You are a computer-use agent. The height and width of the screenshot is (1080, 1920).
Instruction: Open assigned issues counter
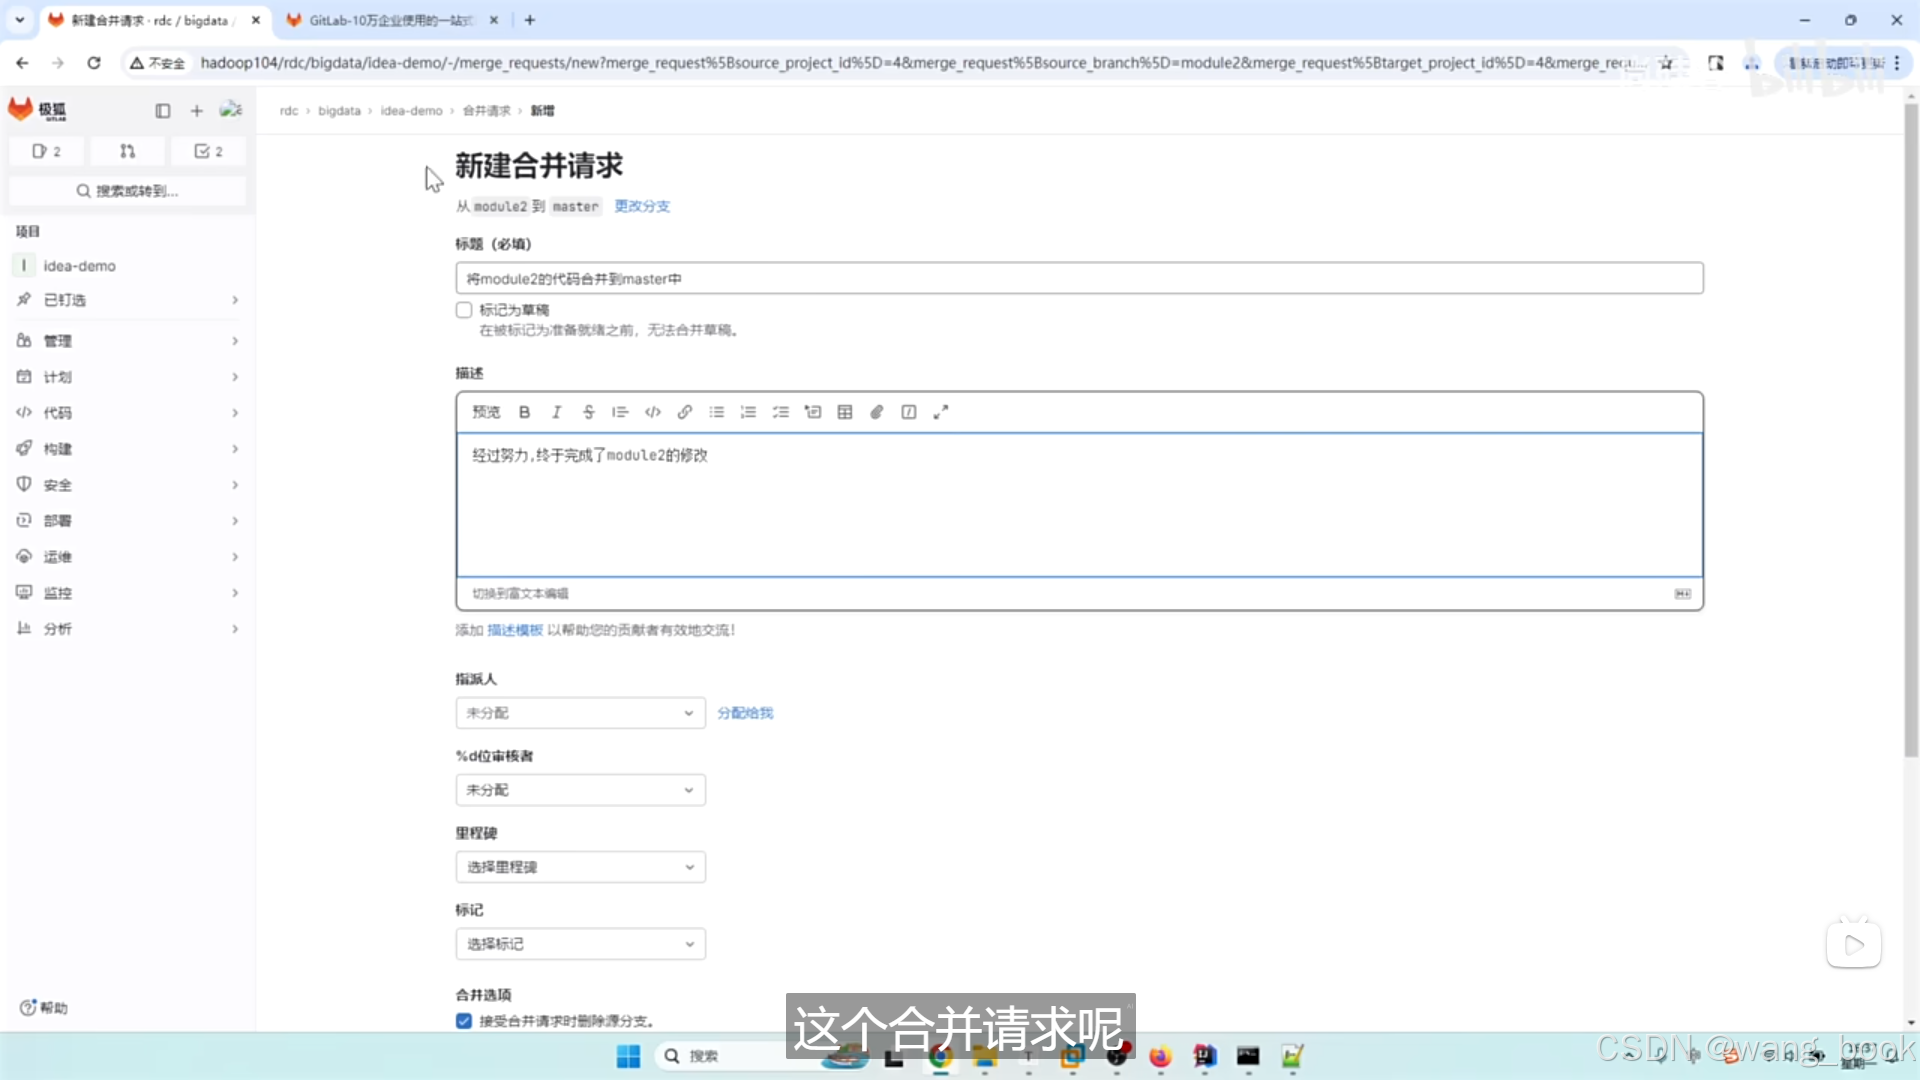(46, 151)
